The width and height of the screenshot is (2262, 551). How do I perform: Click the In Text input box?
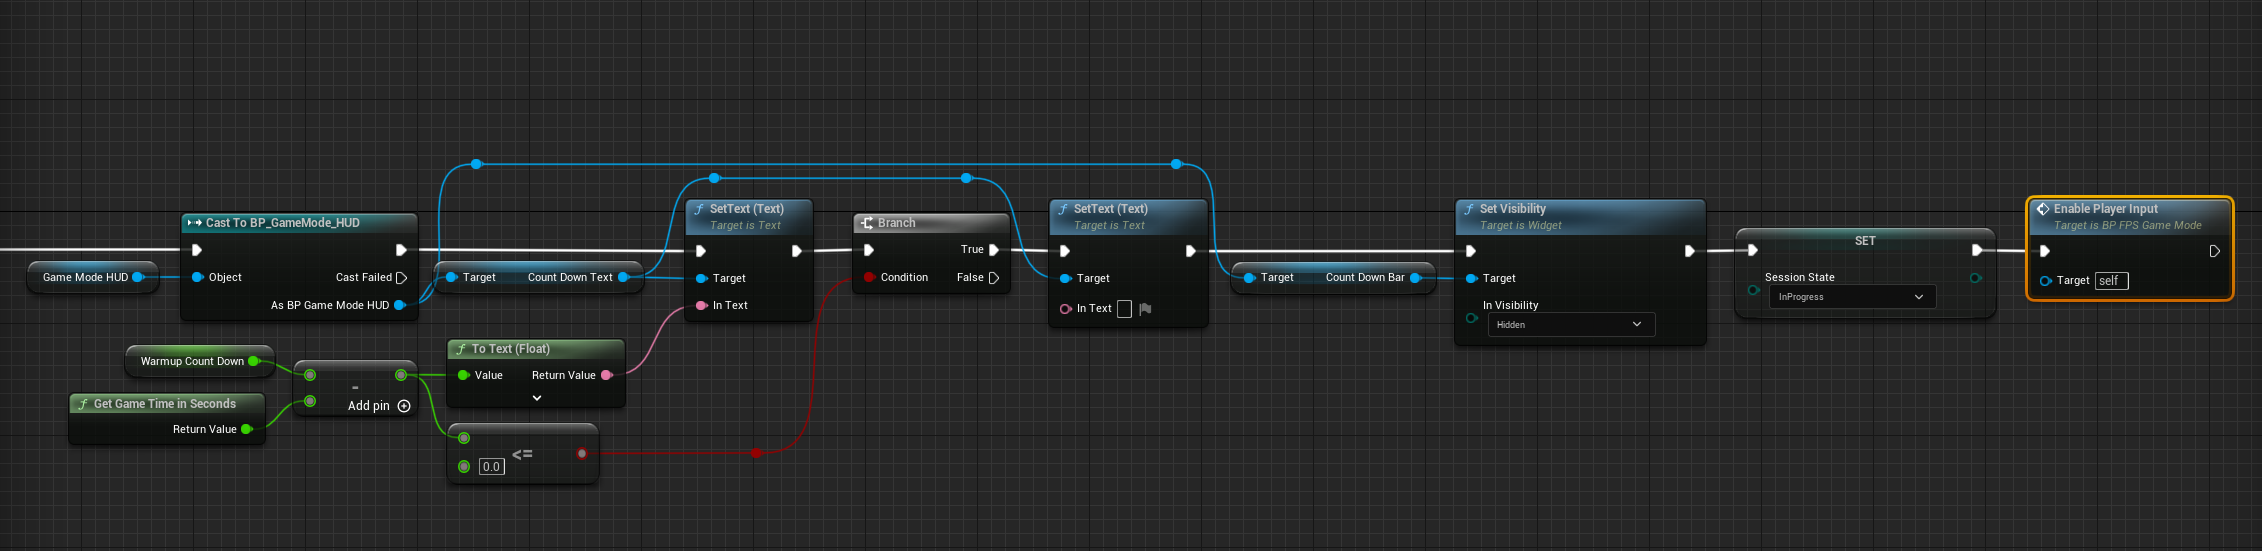click(1124, 309)
